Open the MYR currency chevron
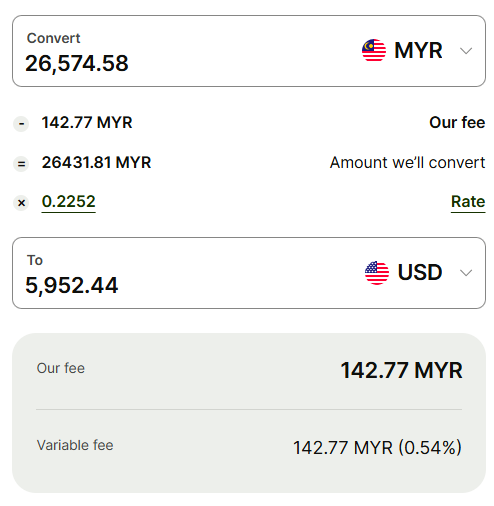 (466, 51)
